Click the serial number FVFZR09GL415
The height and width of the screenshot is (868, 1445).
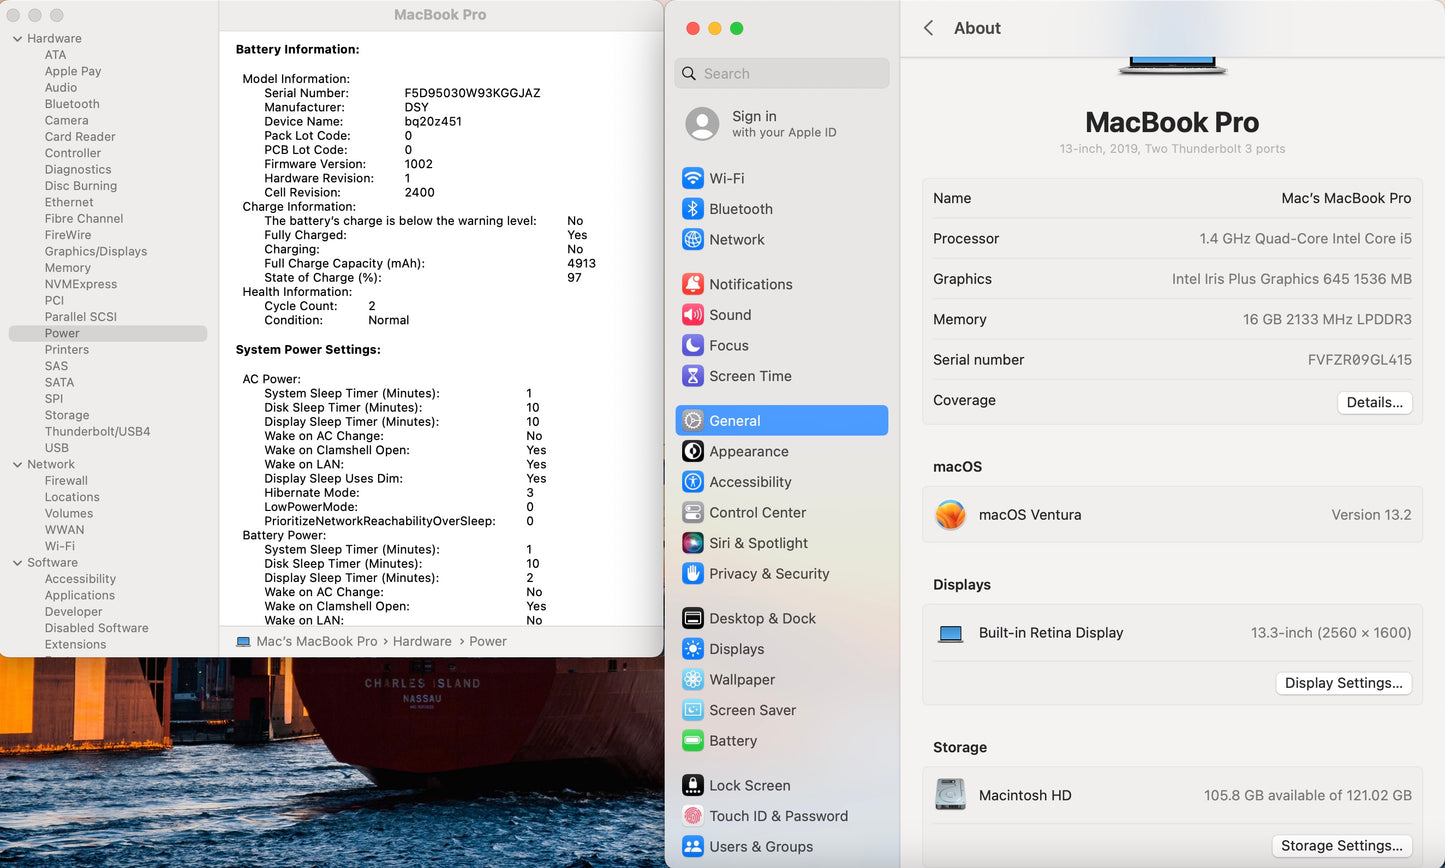1360,360
